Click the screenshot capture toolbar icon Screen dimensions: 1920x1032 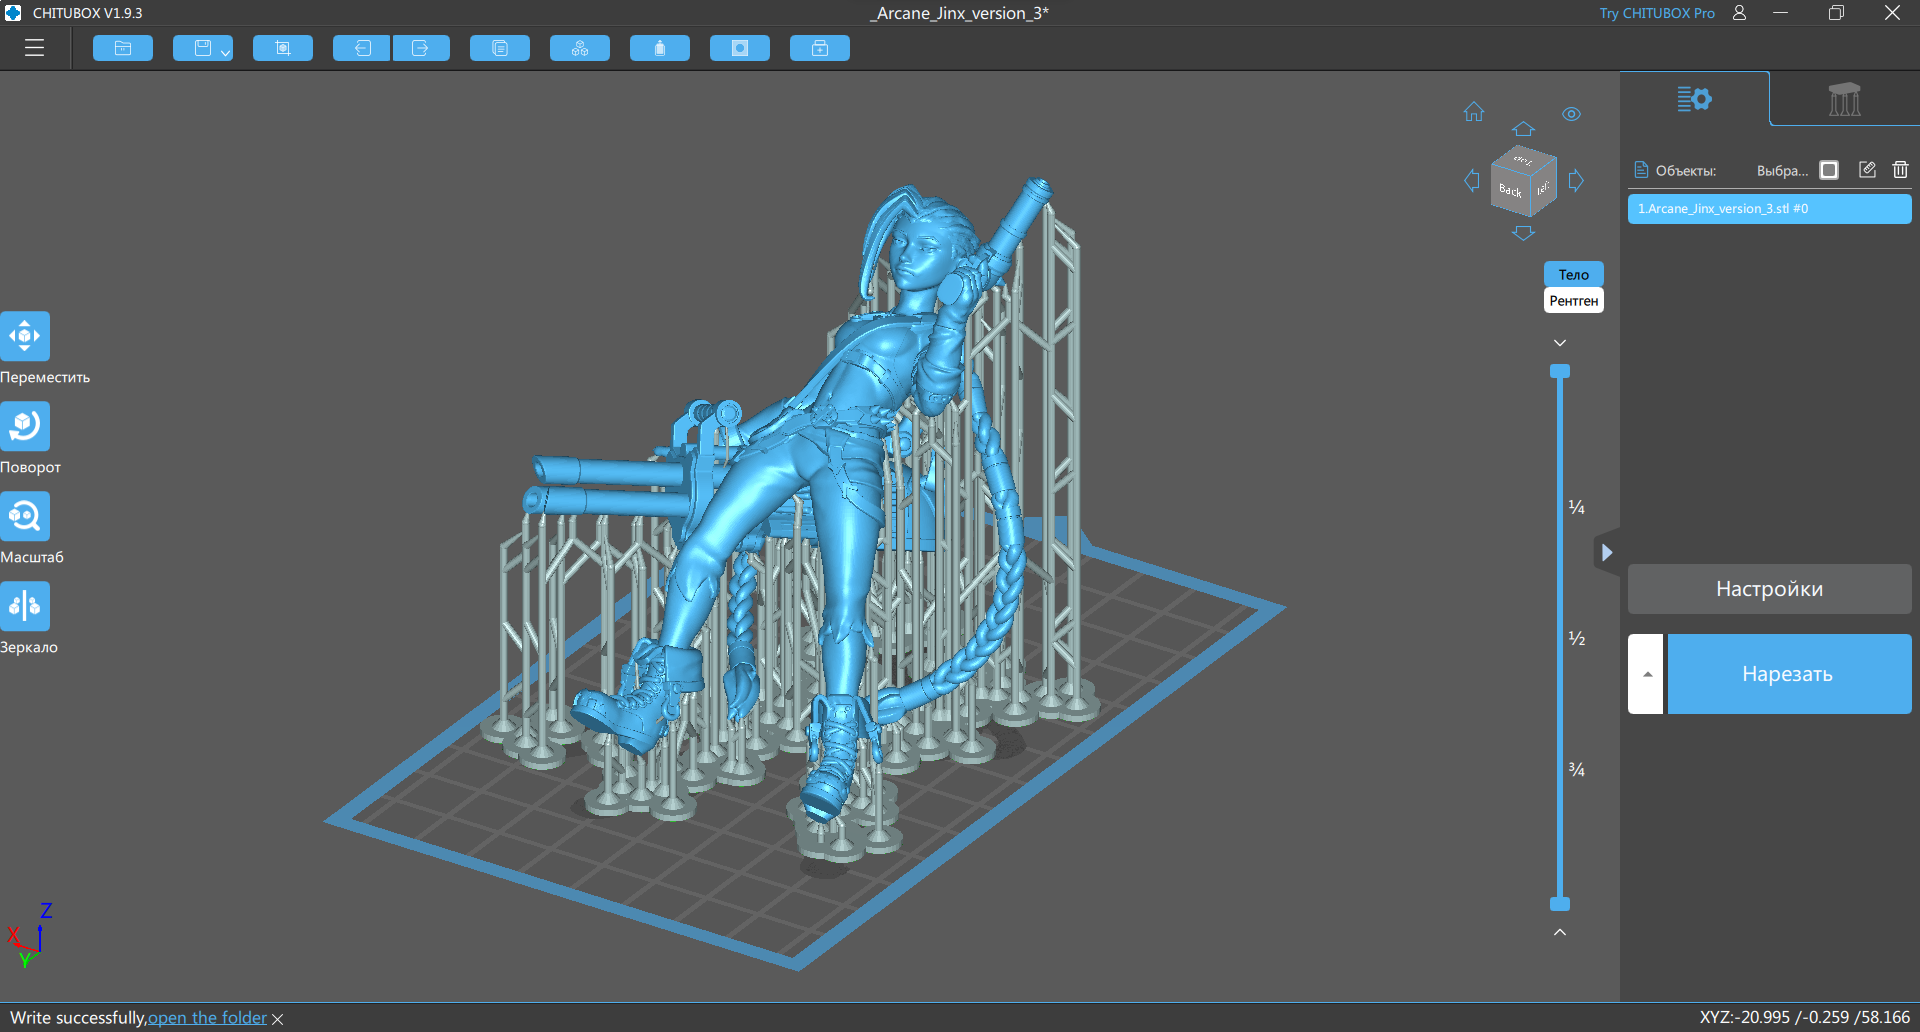point(283,48)
